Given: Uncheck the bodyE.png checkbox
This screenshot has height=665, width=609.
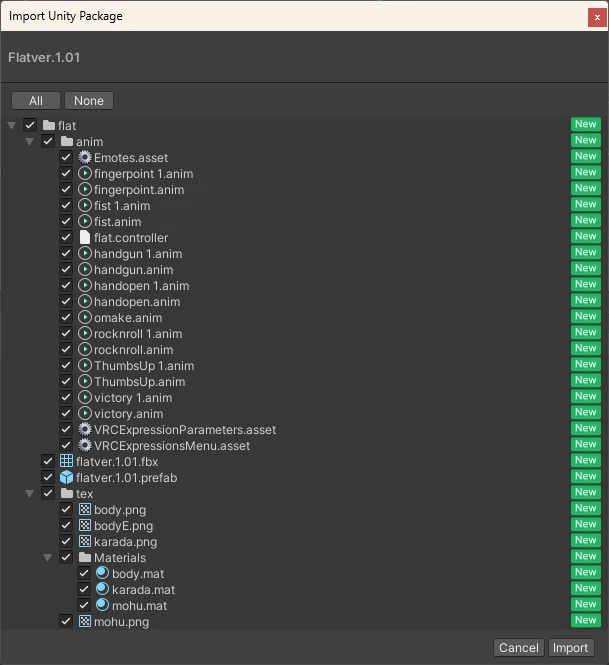Looking at the screenshot, I should (x=66, y=525).
